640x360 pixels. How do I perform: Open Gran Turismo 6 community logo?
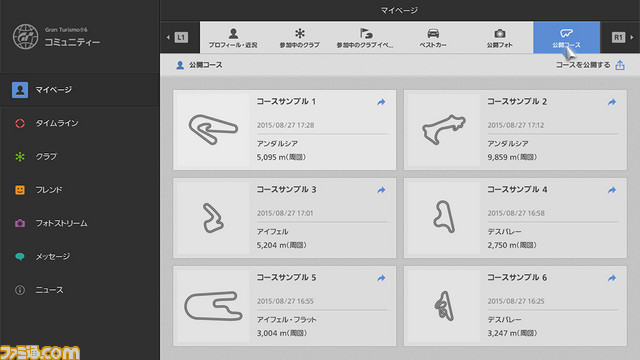[25, 36]
